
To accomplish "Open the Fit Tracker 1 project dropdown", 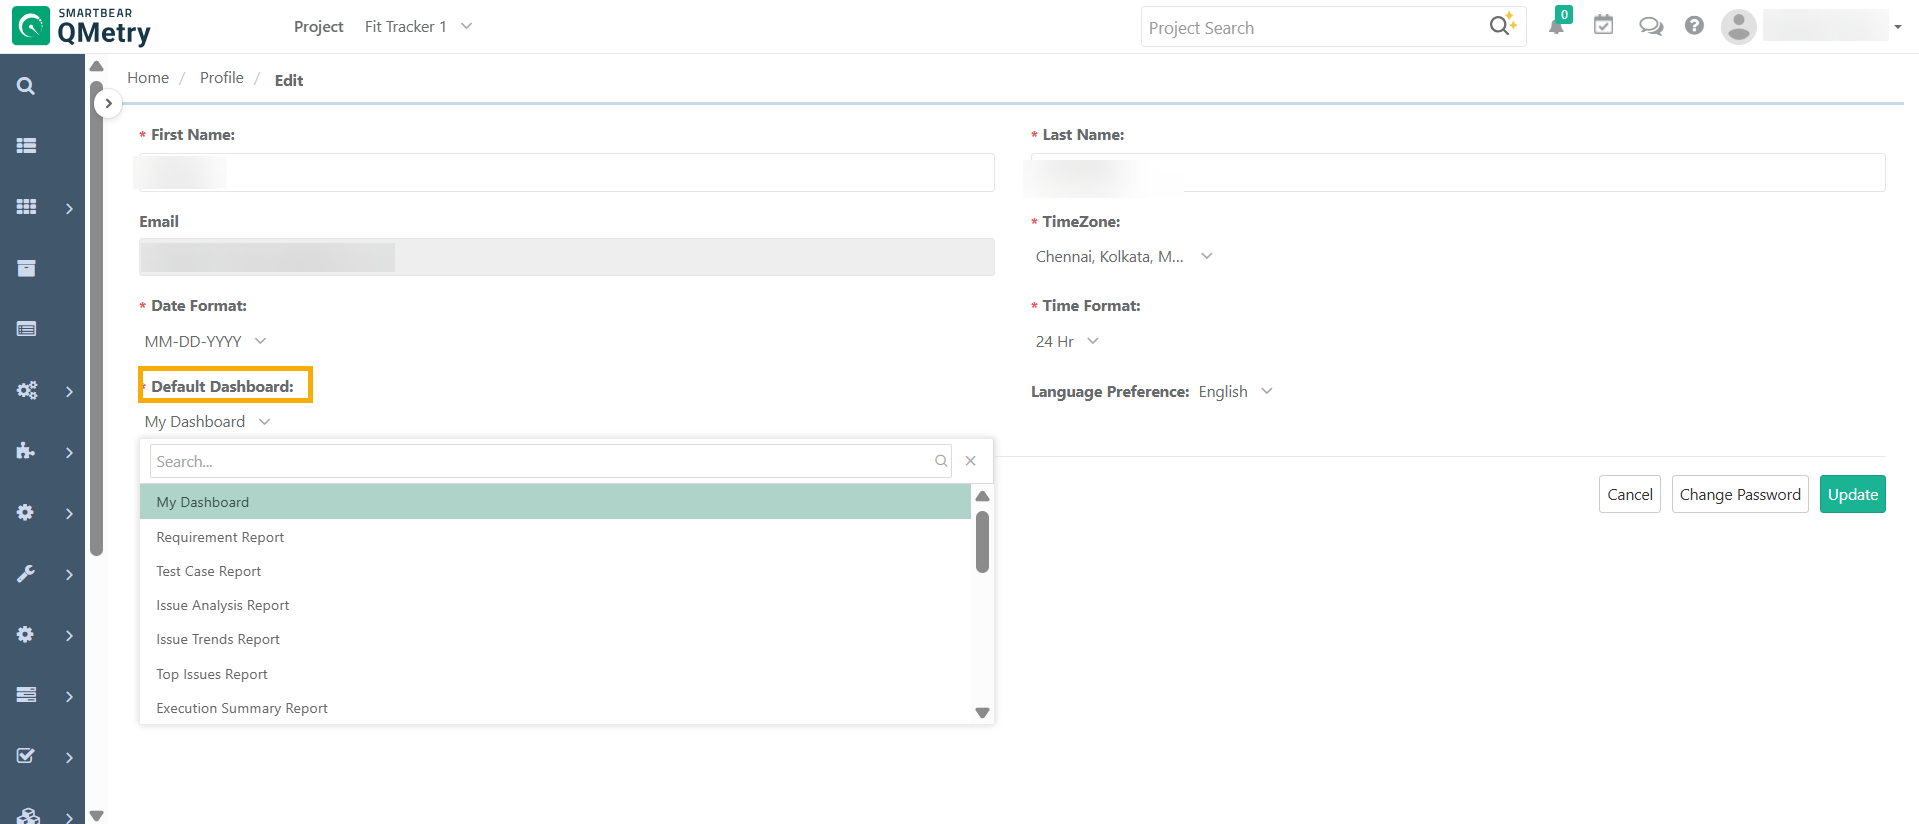I will 418,26.
